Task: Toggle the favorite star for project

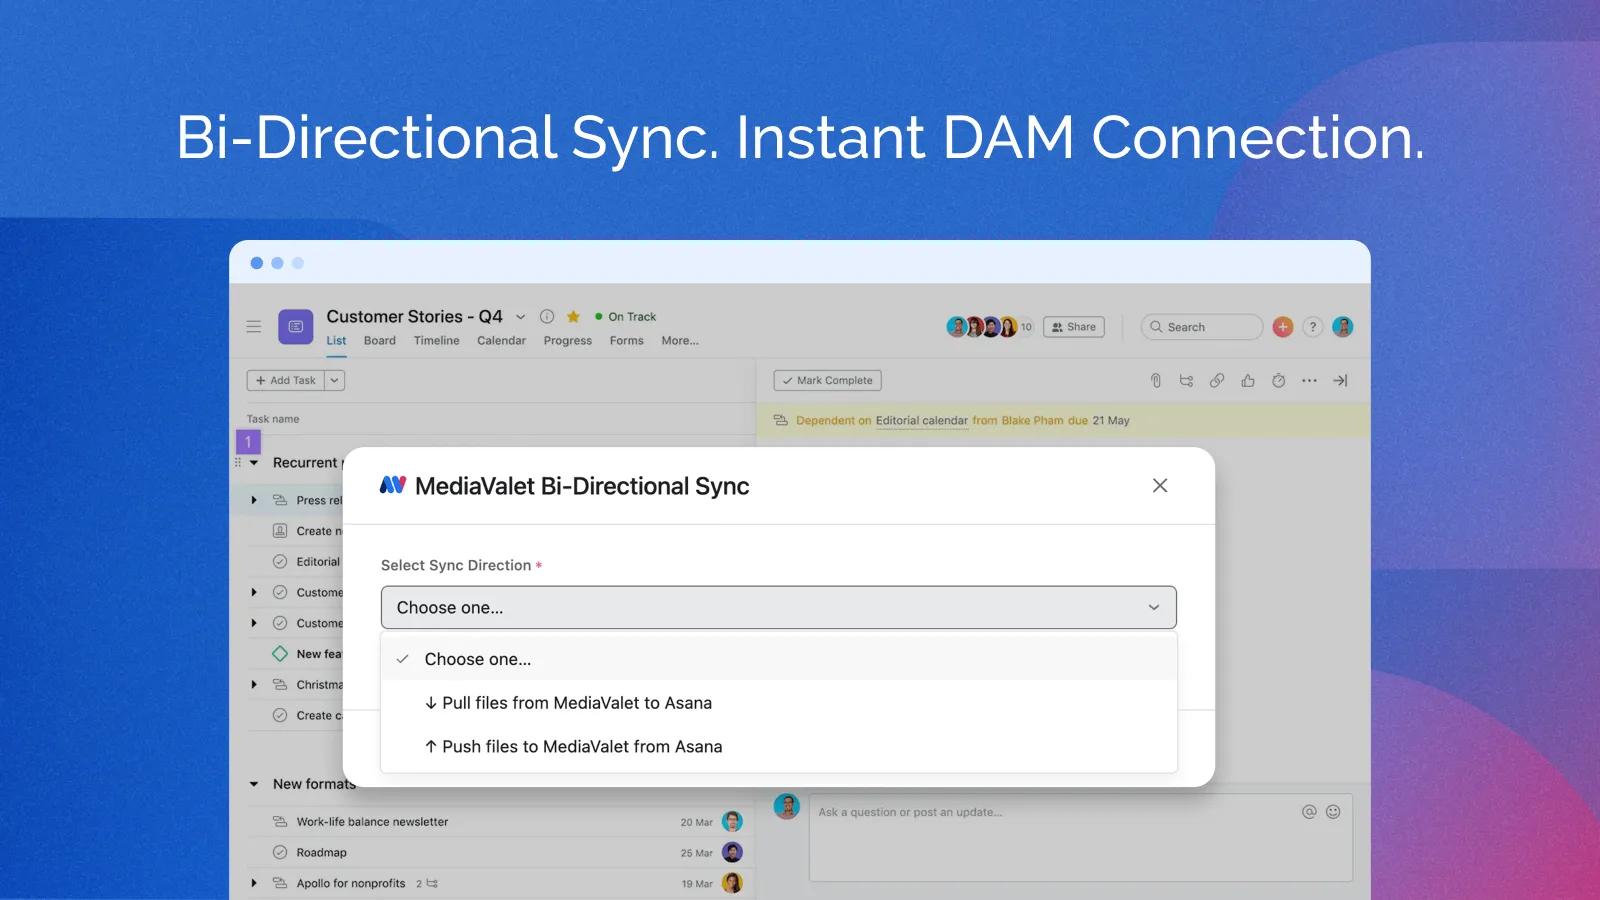Action: click(573, 316)
